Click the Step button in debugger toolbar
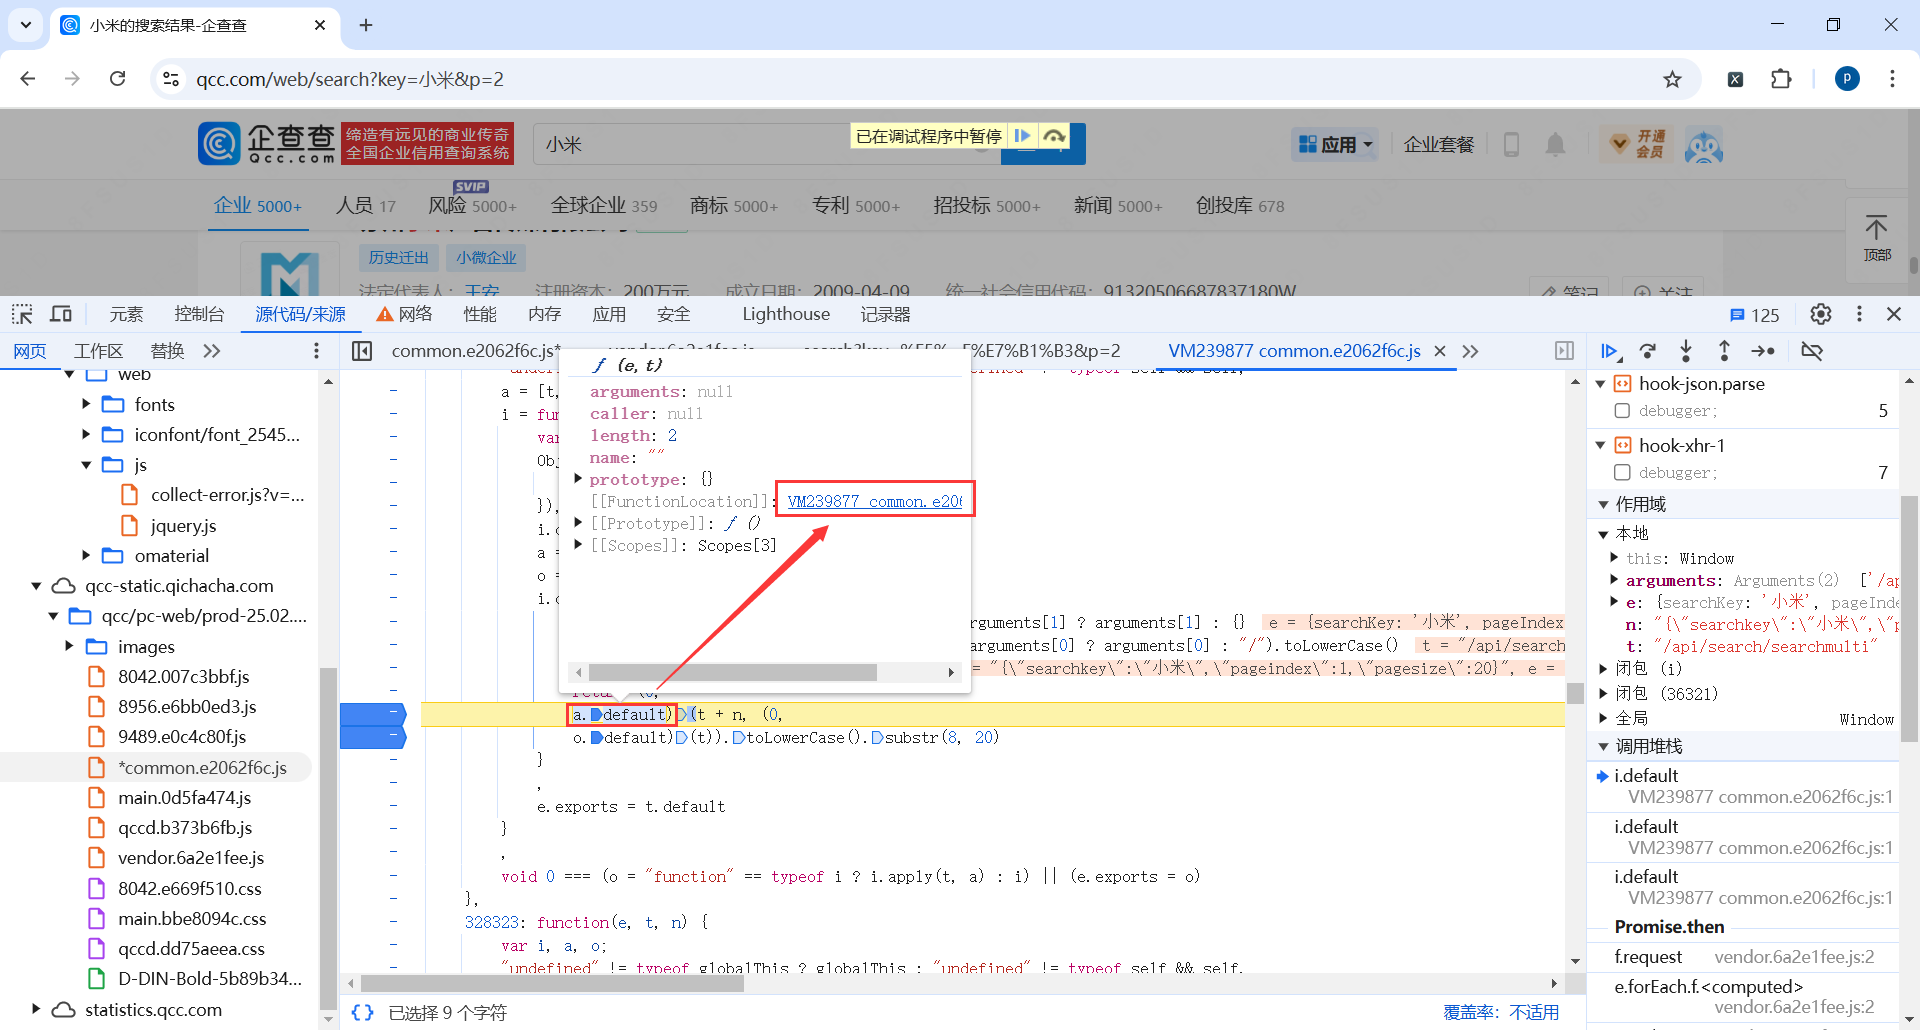1920x1030 pixels. click(x=1763, y=351)
